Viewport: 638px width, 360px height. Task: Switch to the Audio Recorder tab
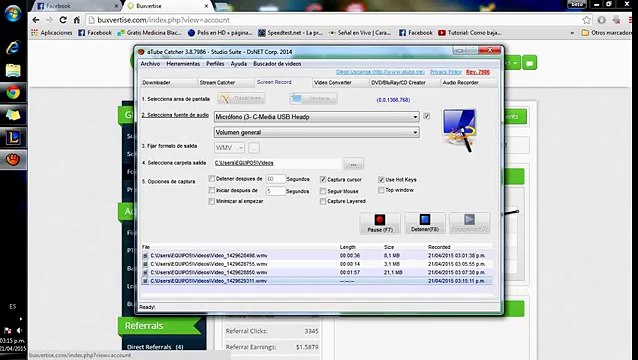click(469, 83)
